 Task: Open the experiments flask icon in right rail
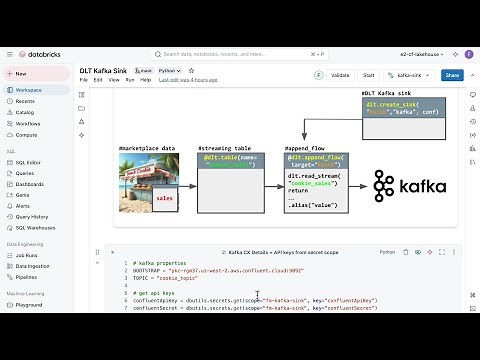click(x=473, y=108)
